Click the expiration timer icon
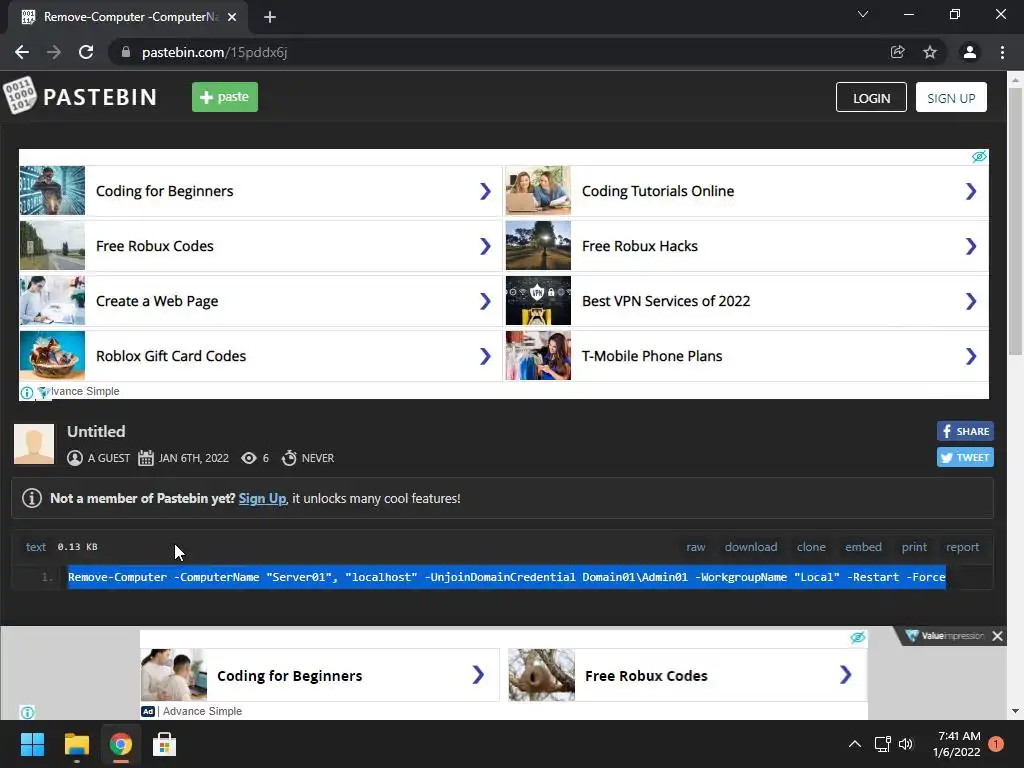The height and width of the screenshot is (768, 1024). pos(289,458)
